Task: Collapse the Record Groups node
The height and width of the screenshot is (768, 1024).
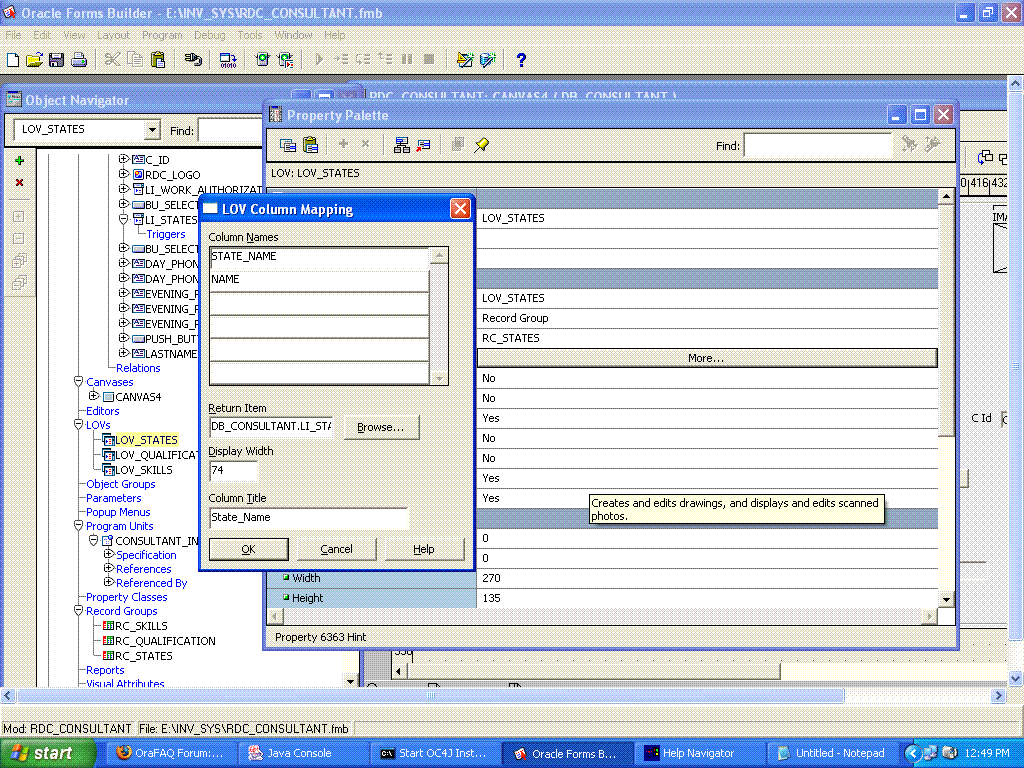Action: [78, 611]
